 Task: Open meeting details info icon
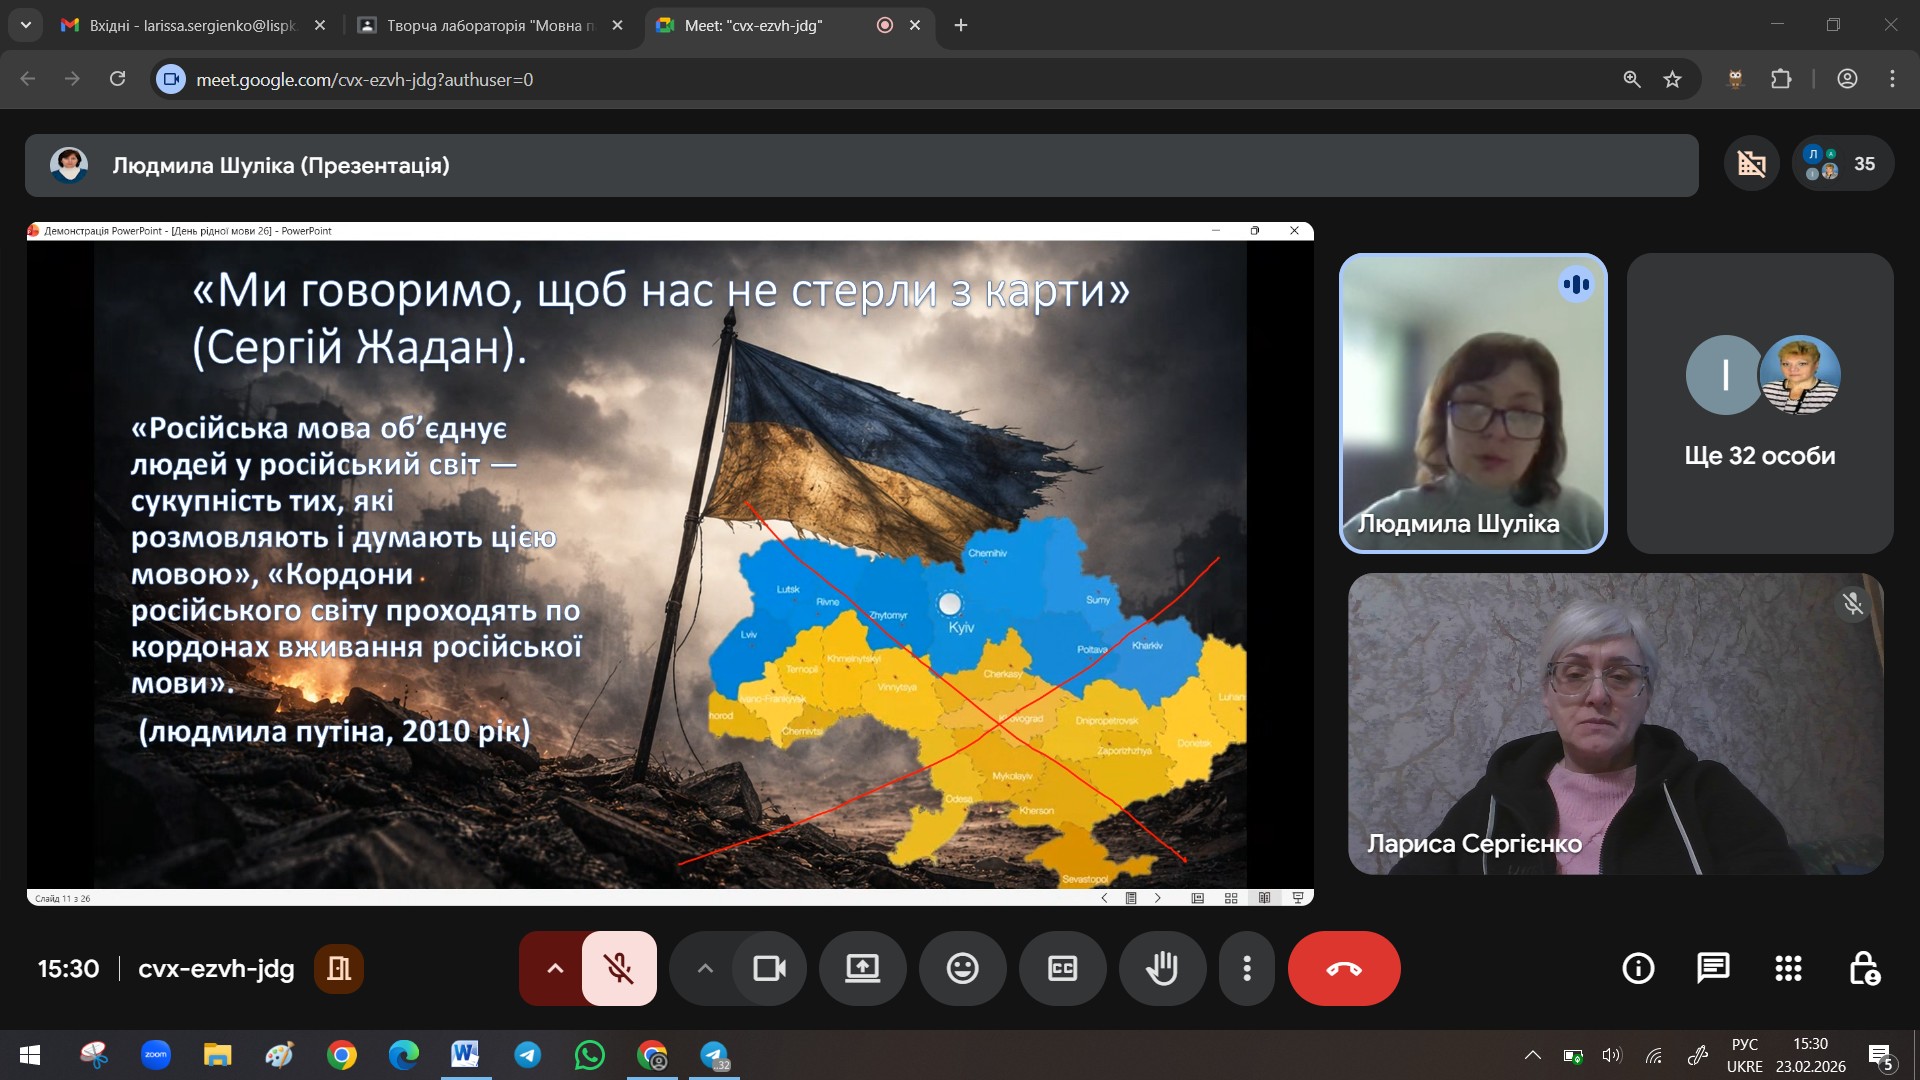point(1638,968)
